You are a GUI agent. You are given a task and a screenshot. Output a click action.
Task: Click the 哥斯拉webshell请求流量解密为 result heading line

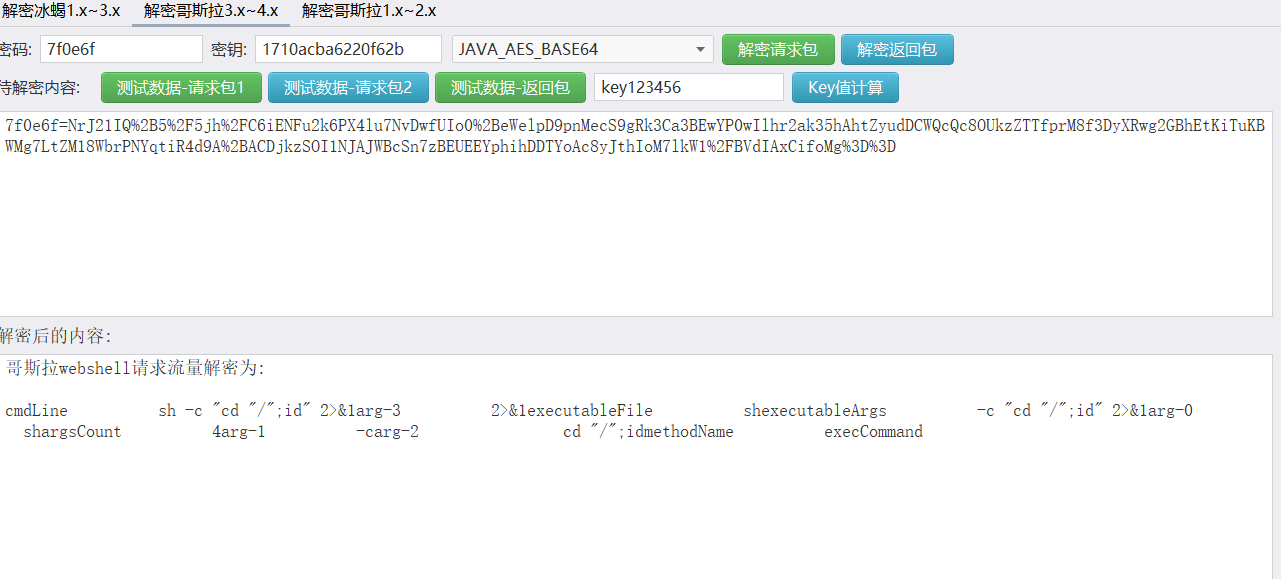pyautogui.click(x=135, y=368)
